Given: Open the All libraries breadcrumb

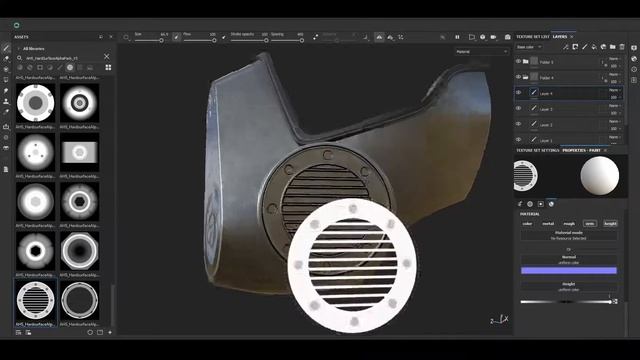Looking at the screenshot, I should [x=33, y=48].
